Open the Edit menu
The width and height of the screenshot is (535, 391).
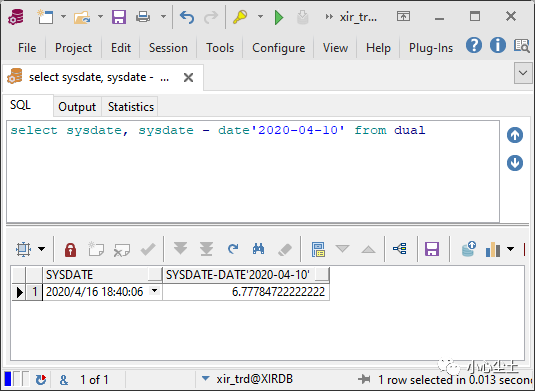(x=121, y=48)
